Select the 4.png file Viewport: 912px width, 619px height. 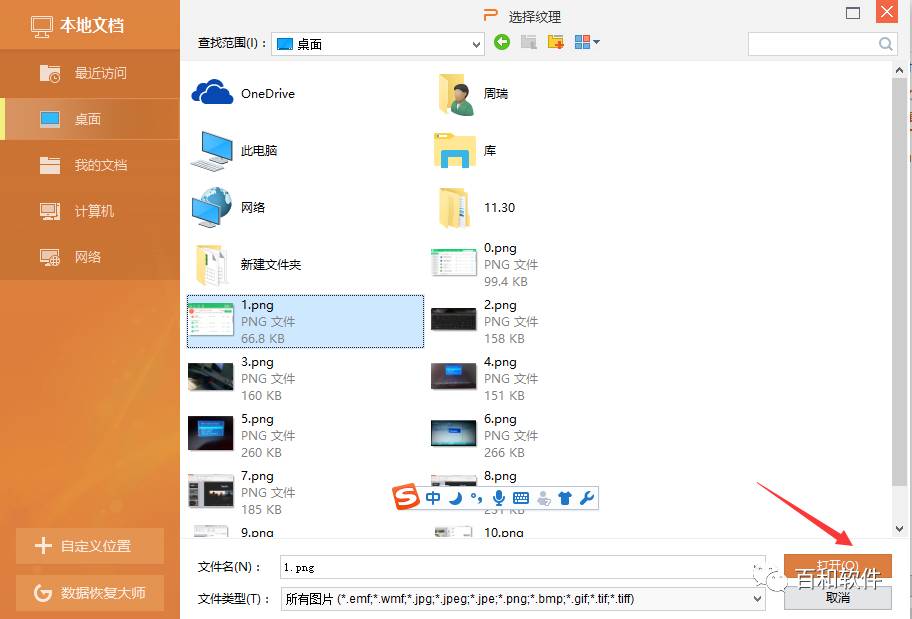coord(484,379)
